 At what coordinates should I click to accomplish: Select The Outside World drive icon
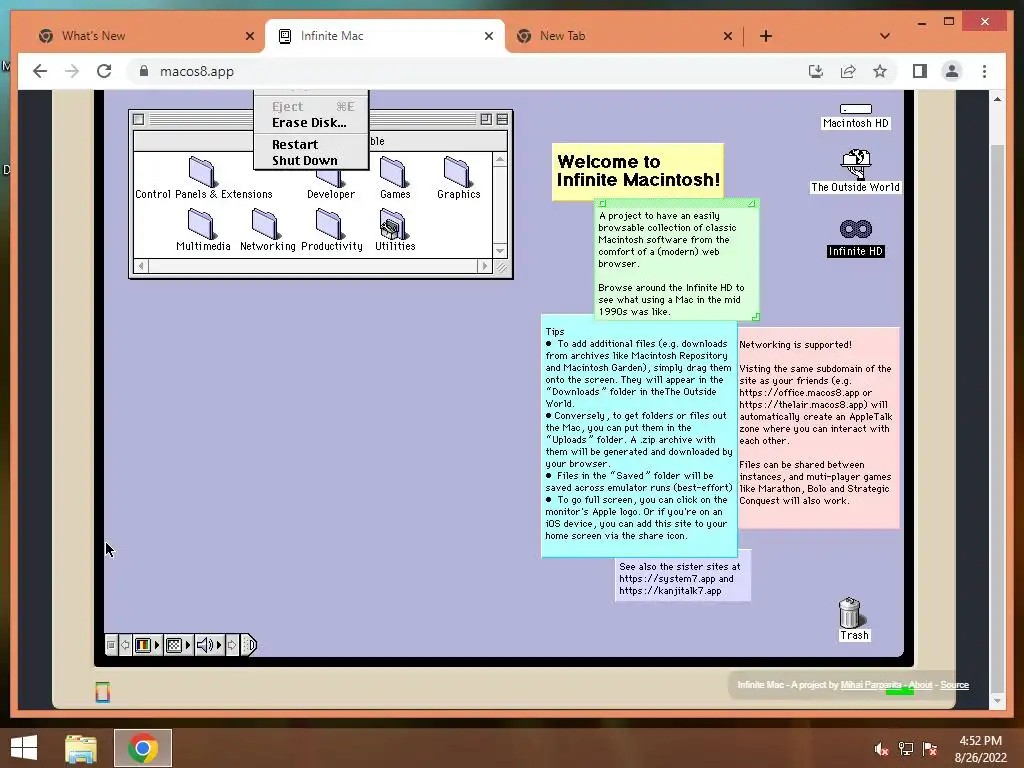(856, 171)
